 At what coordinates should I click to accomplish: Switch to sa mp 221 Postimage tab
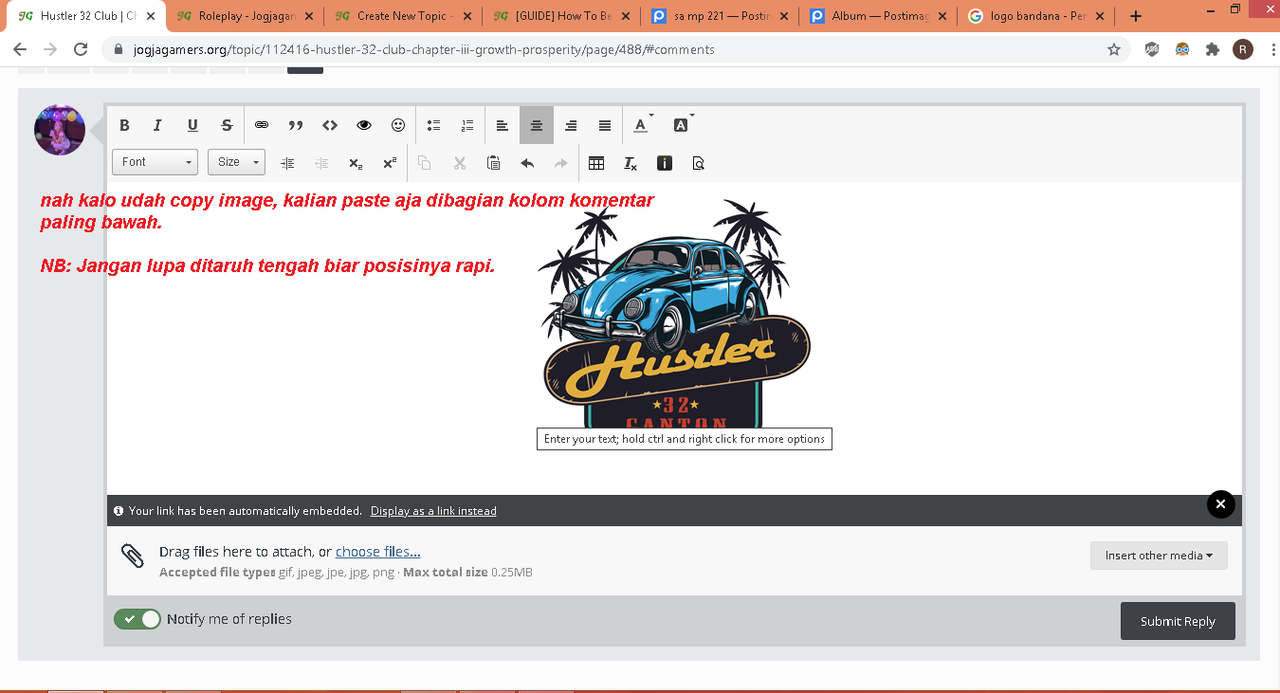[719, 16]
